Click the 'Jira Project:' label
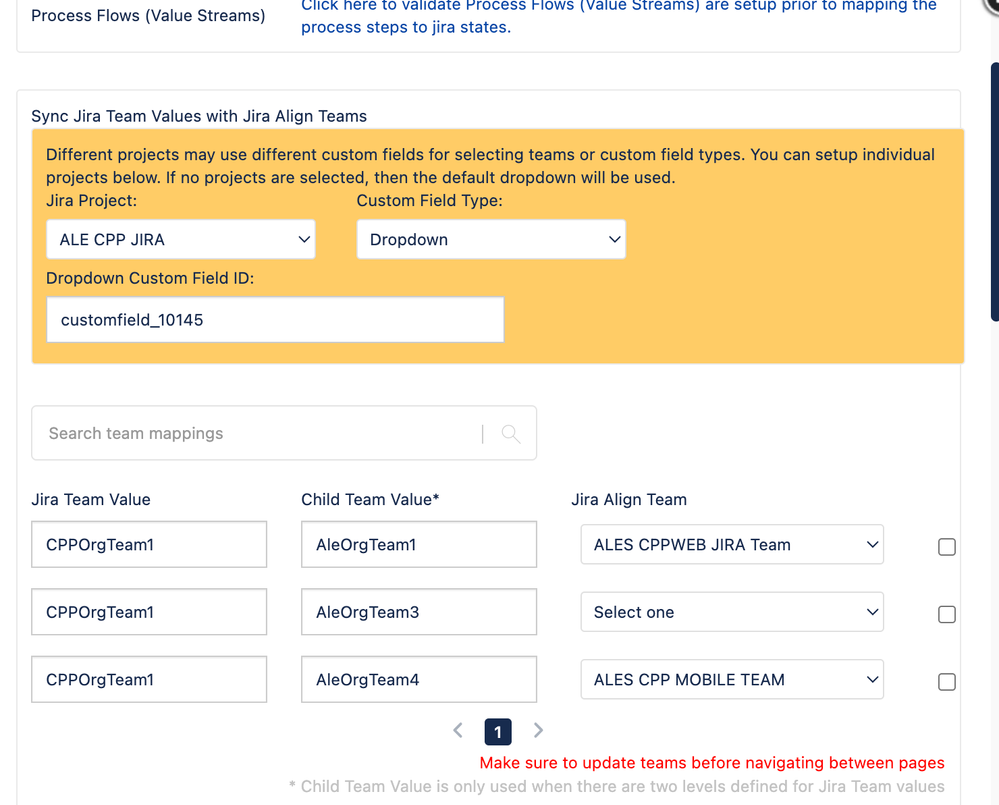The height and width of the screenshot is (805, 999). pyautogui.click(x=92, y=201)
